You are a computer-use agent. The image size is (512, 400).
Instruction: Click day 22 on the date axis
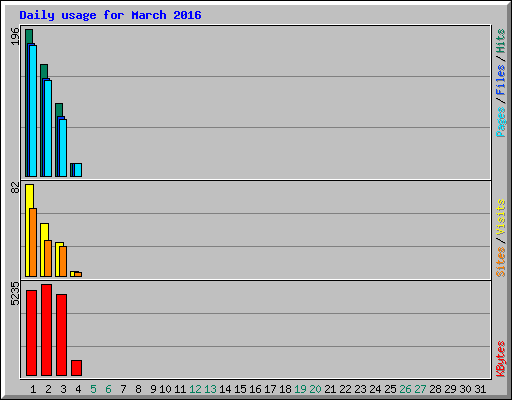click(x=345, y=389)
